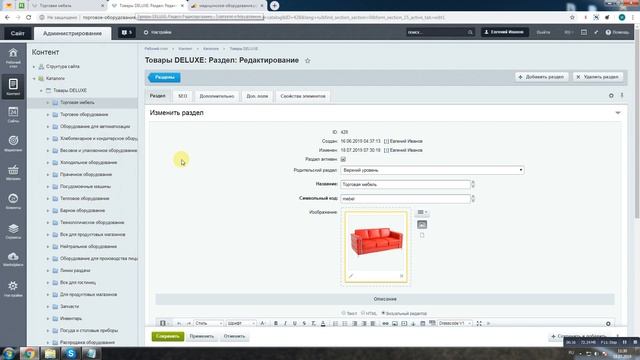Expand Холодильное оборудование tree folder
Image resolution: width=640 pixels, height=360 pixels.
point(48,162)
